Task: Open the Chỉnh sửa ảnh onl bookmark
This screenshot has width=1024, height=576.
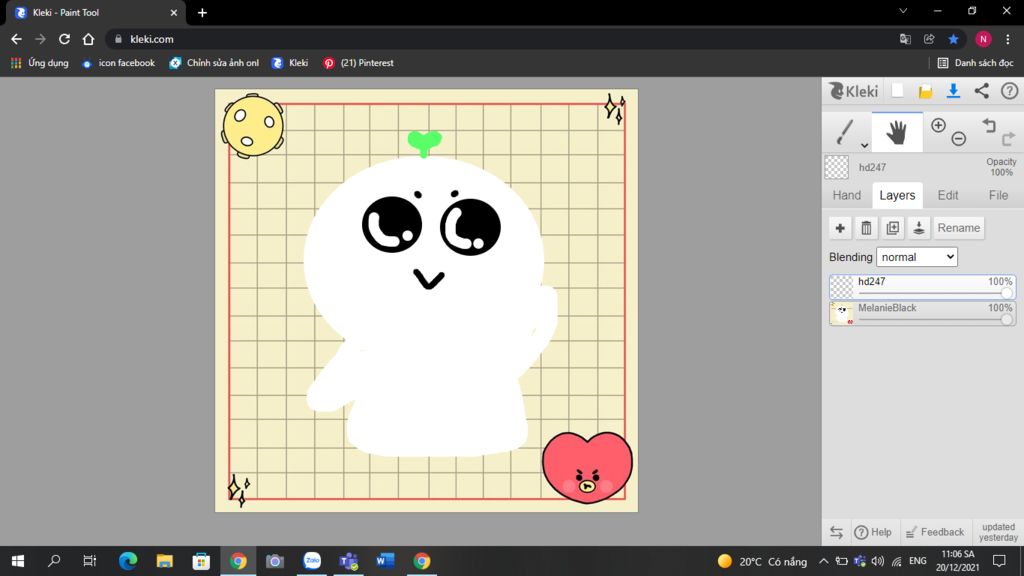Action: [x=214, y=63]
